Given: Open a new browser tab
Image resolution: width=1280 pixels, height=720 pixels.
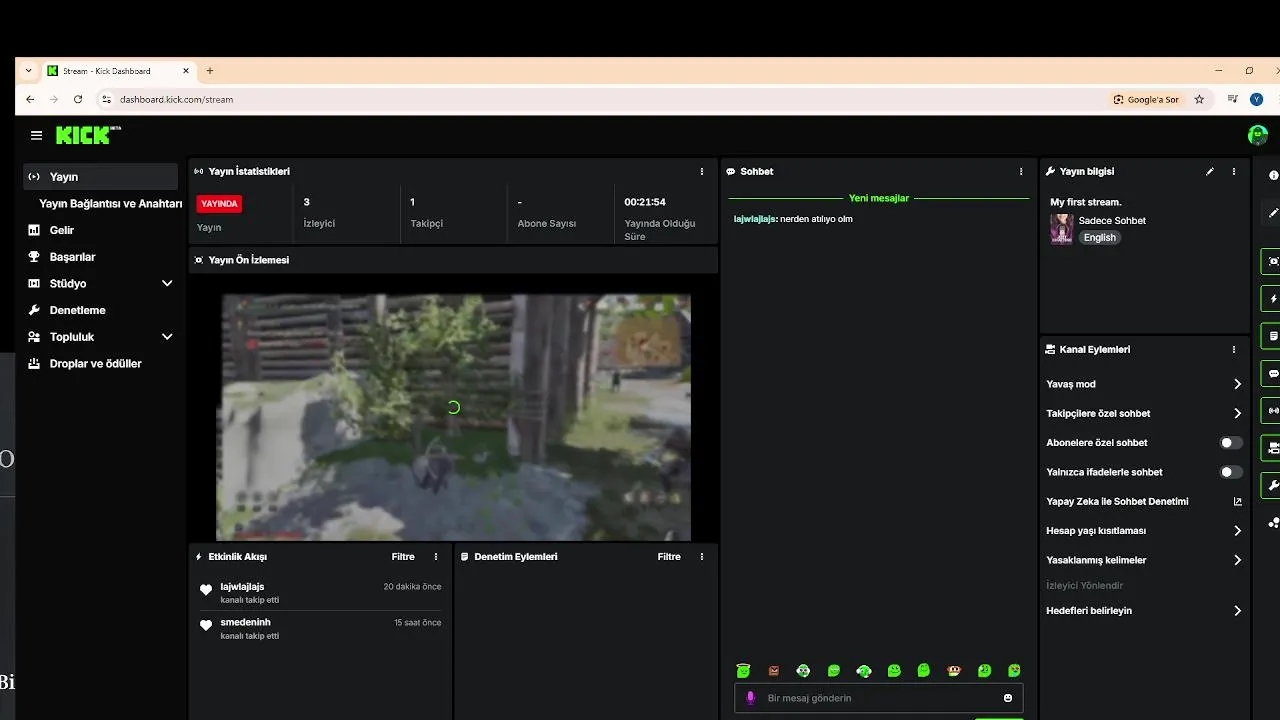Looking at the screenshot, I should coord(210,71).
